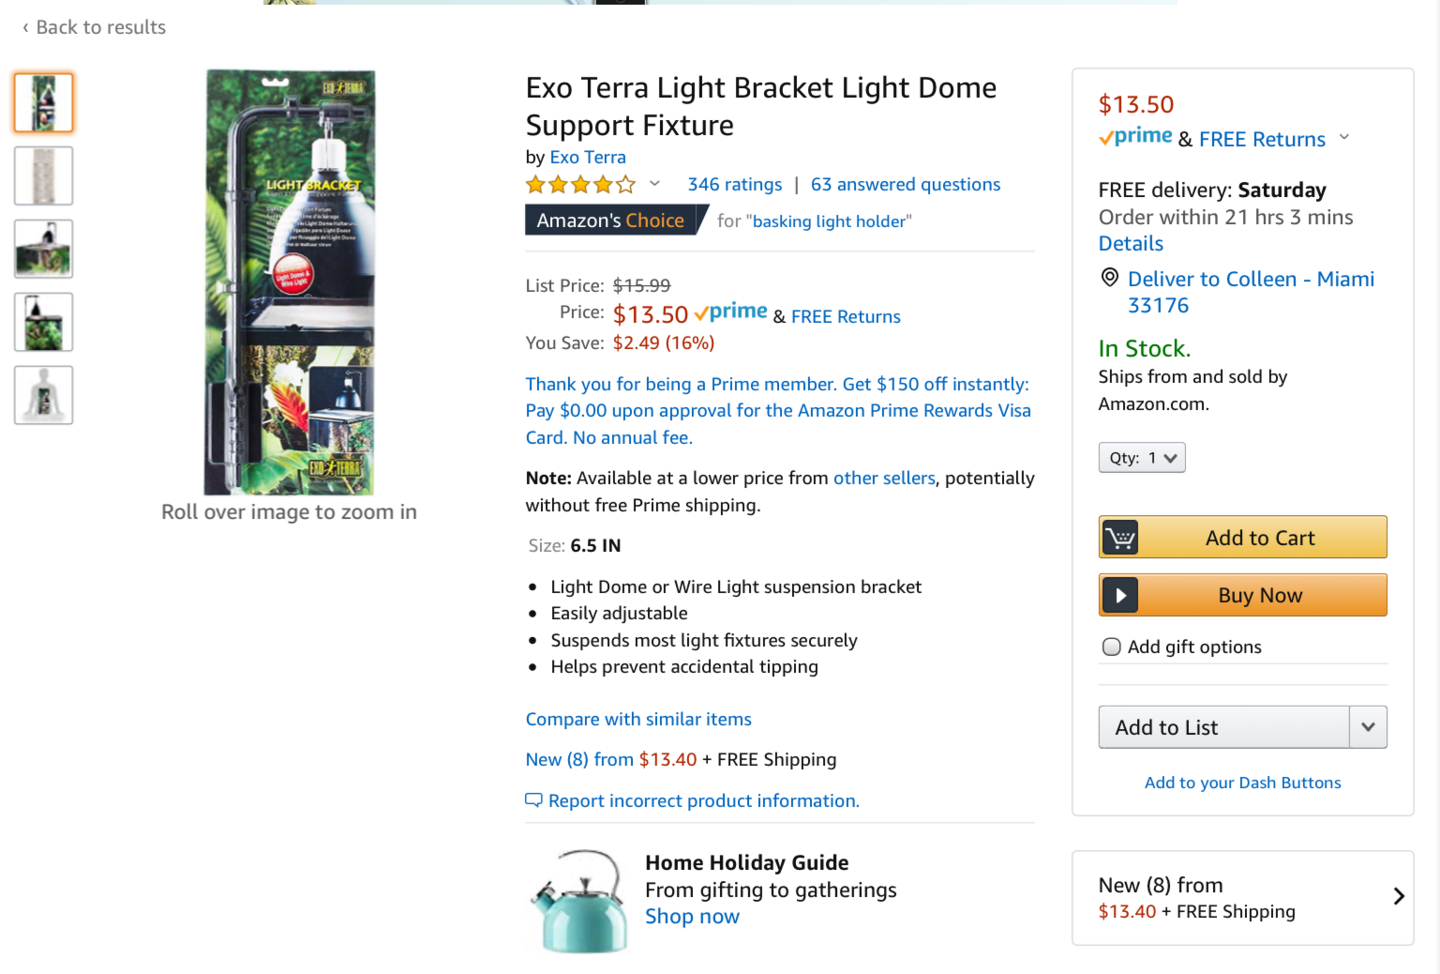Open the New (8) offers right arrow
The width and height of the screenshot is (1440, 974).
1398,897
